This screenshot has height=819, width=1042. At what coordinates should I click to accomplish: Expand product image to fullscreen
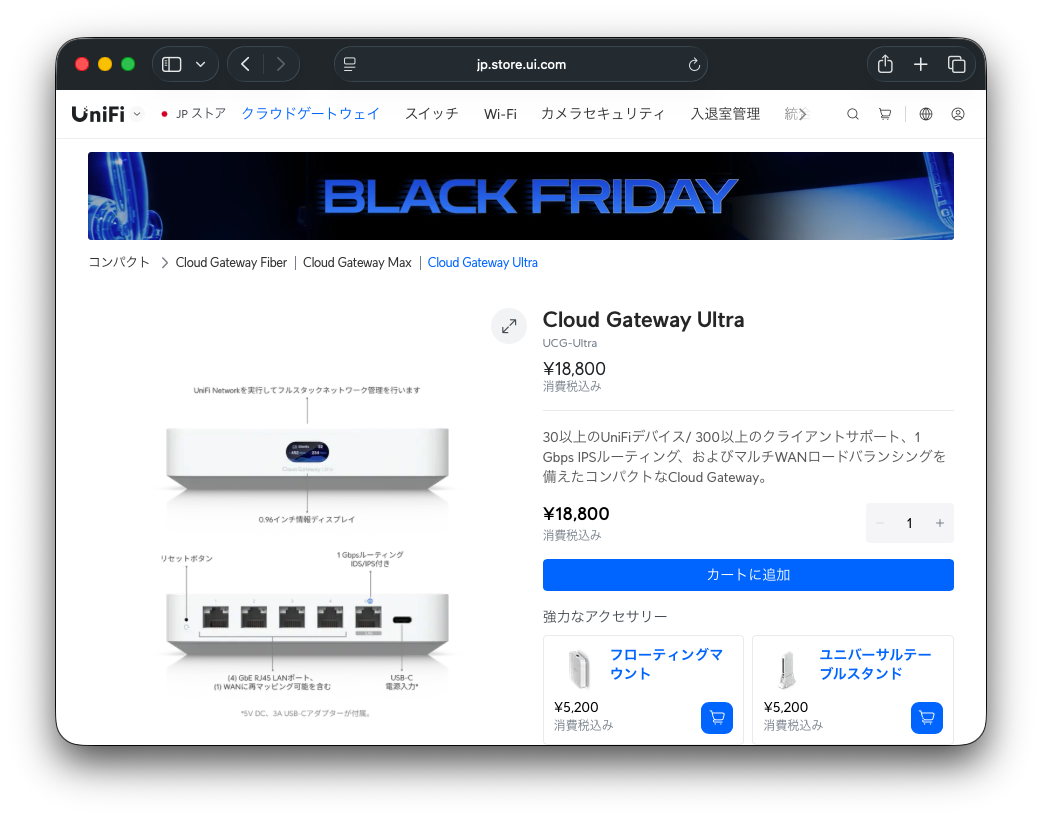click(x=509, y=326)
